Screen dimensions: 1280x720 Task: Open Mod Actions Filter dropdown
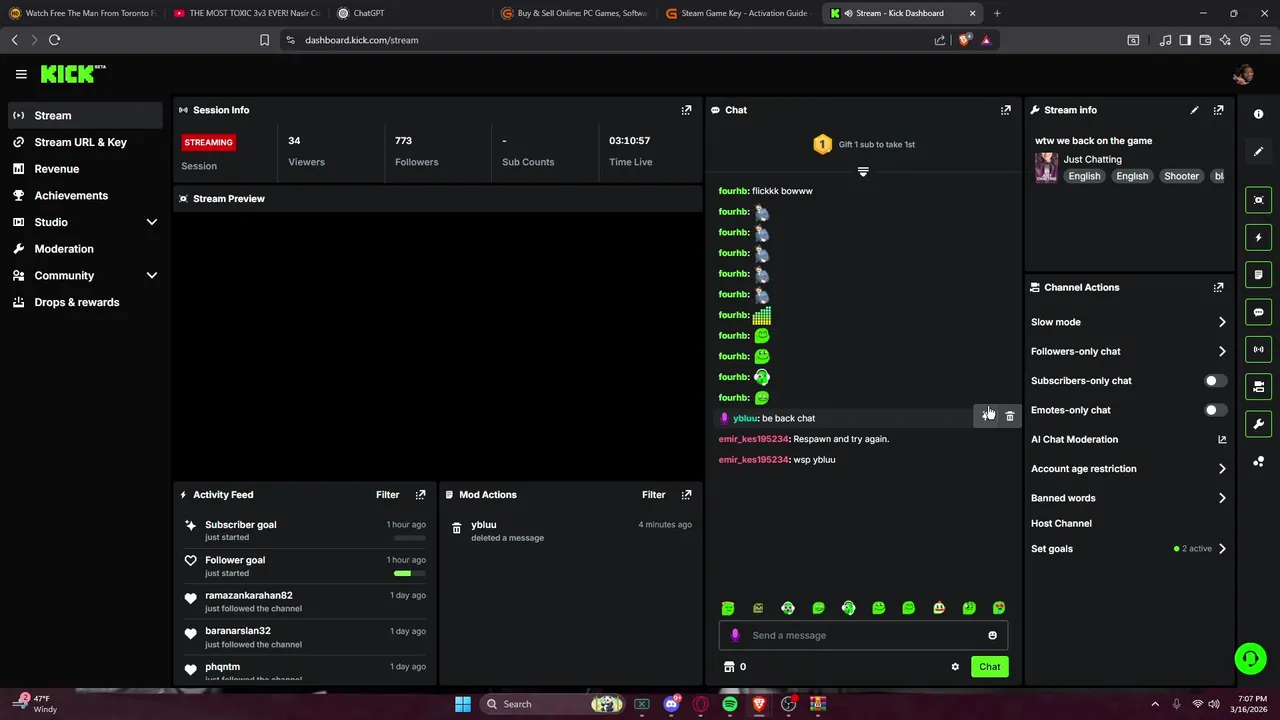(x=653, y=495)
